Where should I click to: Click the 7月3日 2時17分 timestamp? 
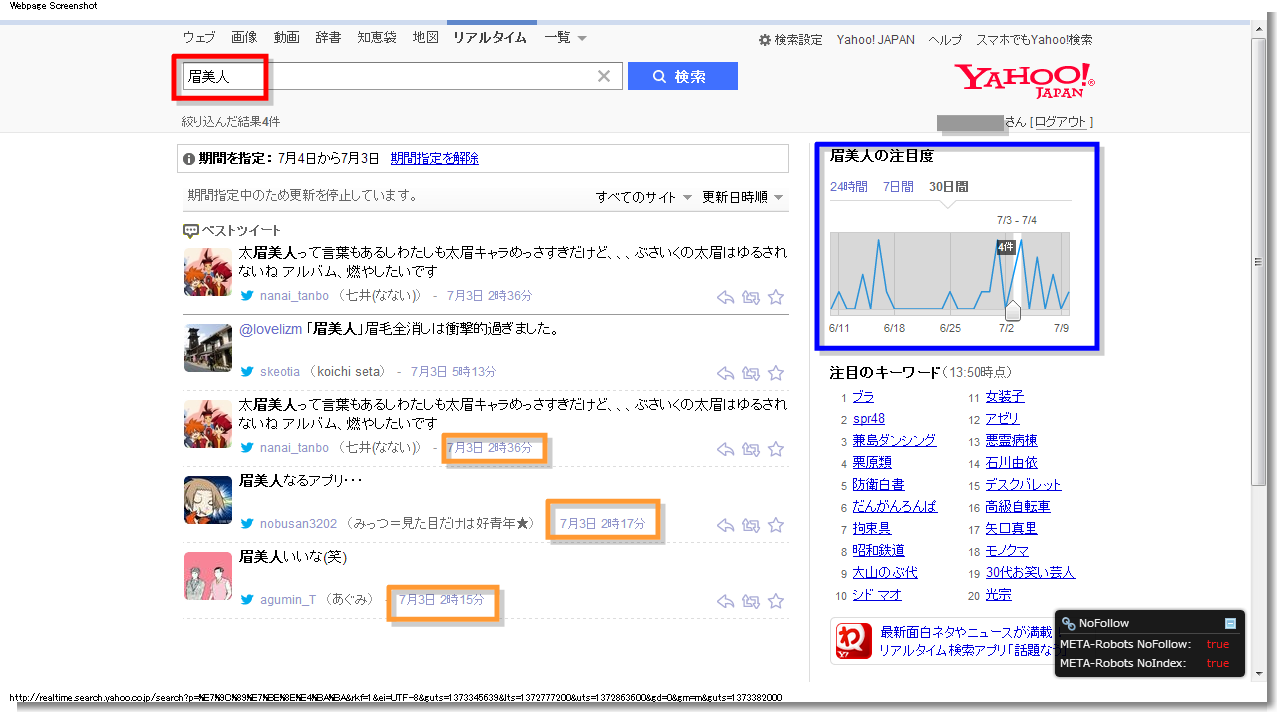603,524
